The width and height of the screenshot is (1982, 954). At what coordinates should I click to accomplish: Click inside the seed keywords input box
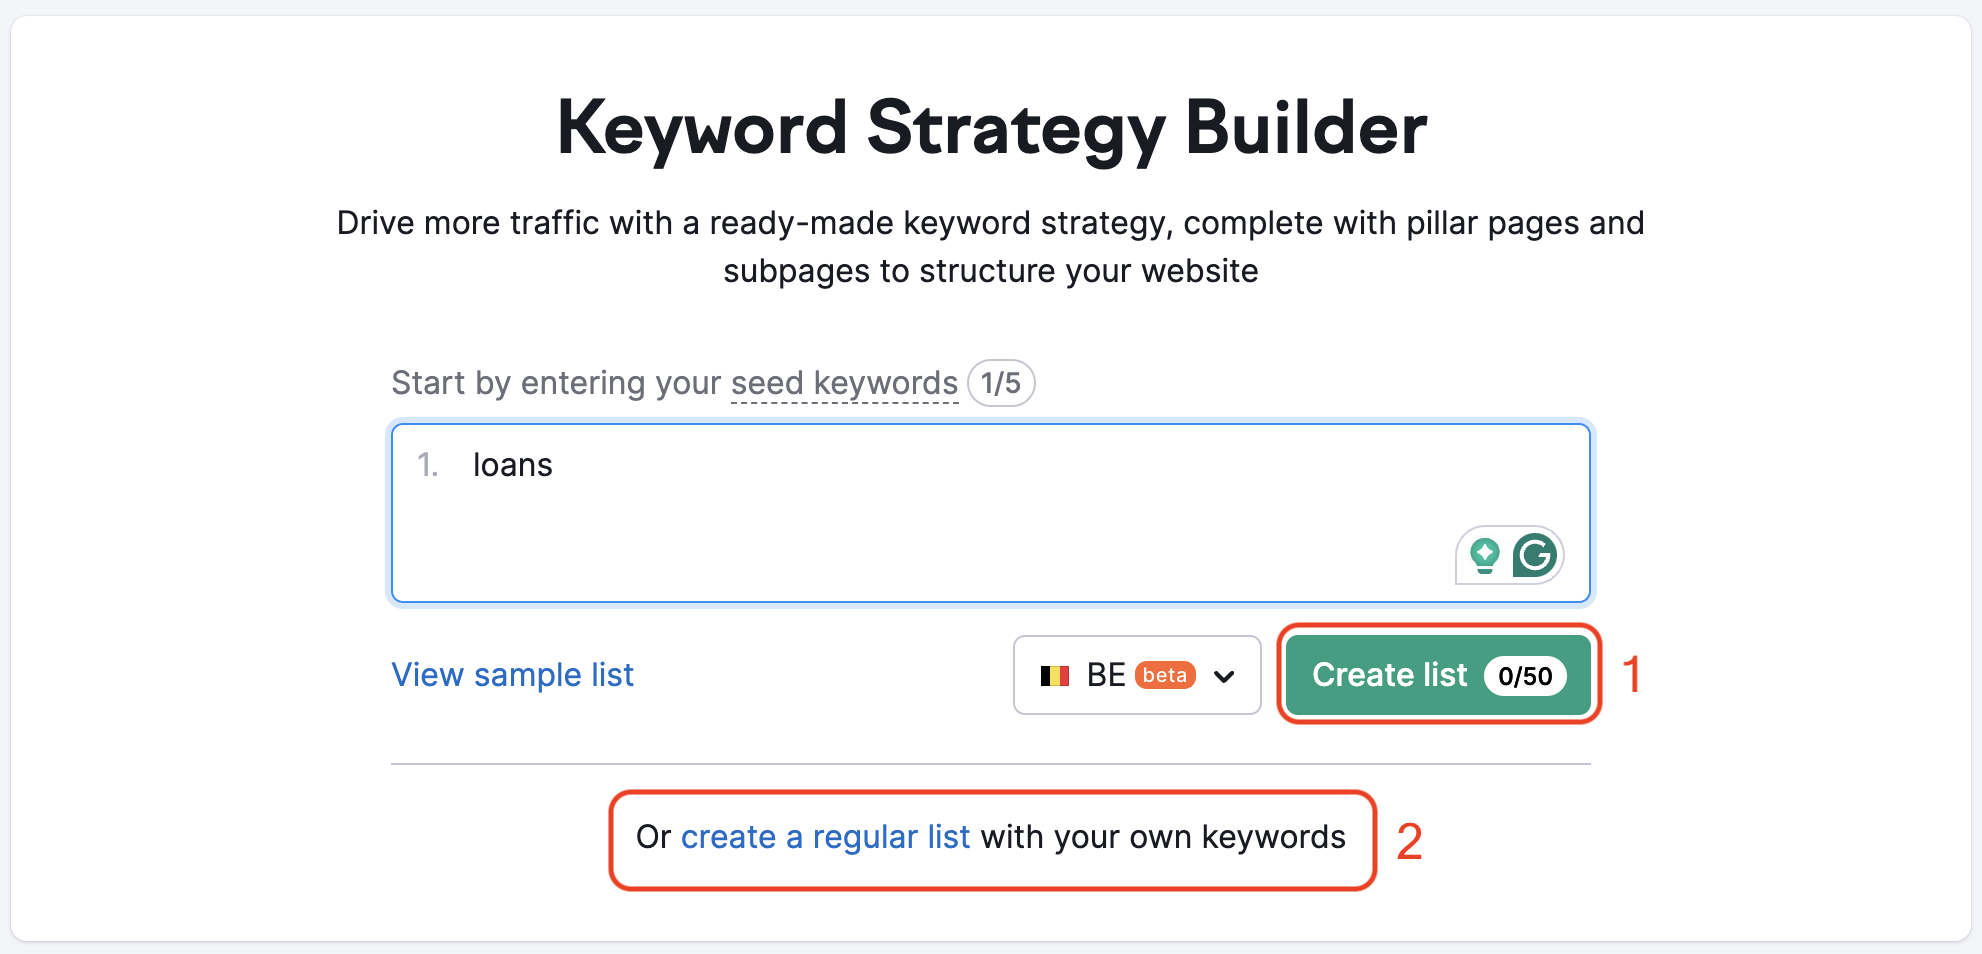(x=990, y=513)
